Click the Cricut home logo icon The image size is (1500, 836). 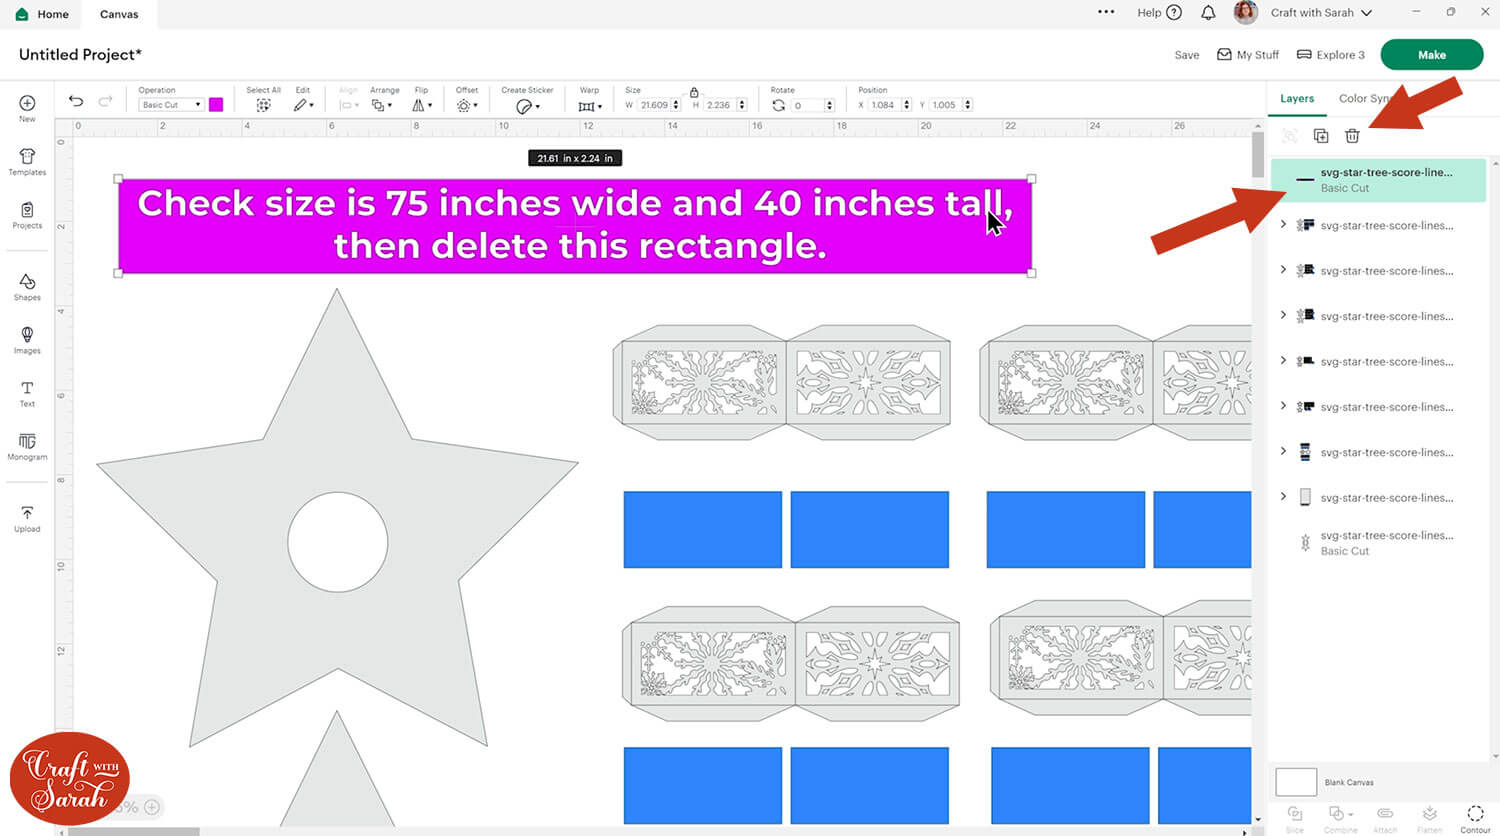click(x=22, y=14)
